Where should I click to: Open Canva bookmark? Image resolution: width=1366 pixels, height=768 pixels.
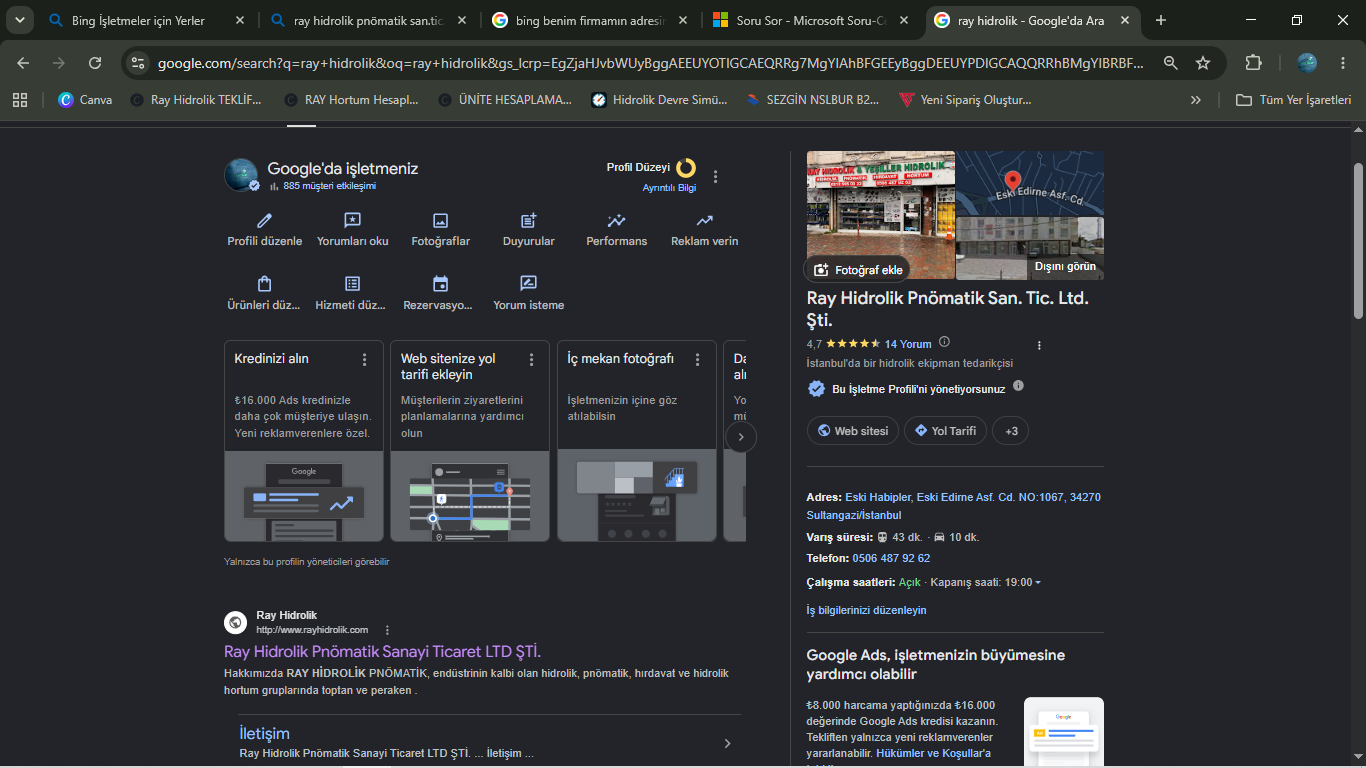pos(85,100)
